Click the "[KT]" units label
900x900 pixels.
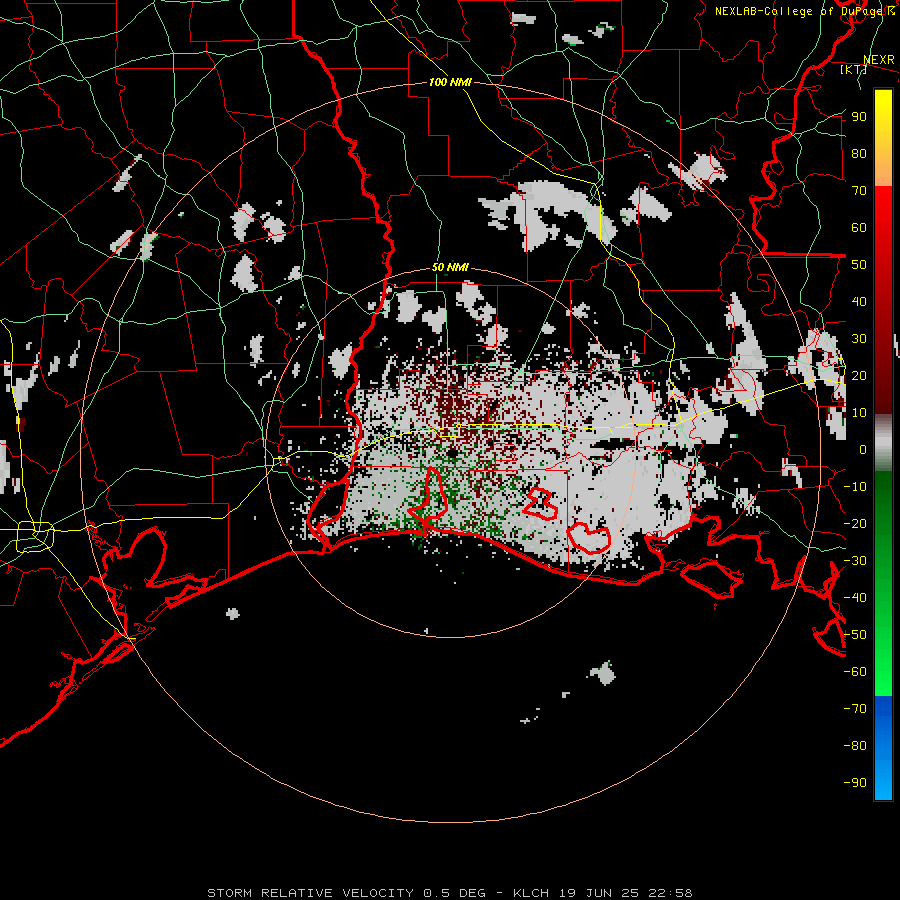[854, 69]
